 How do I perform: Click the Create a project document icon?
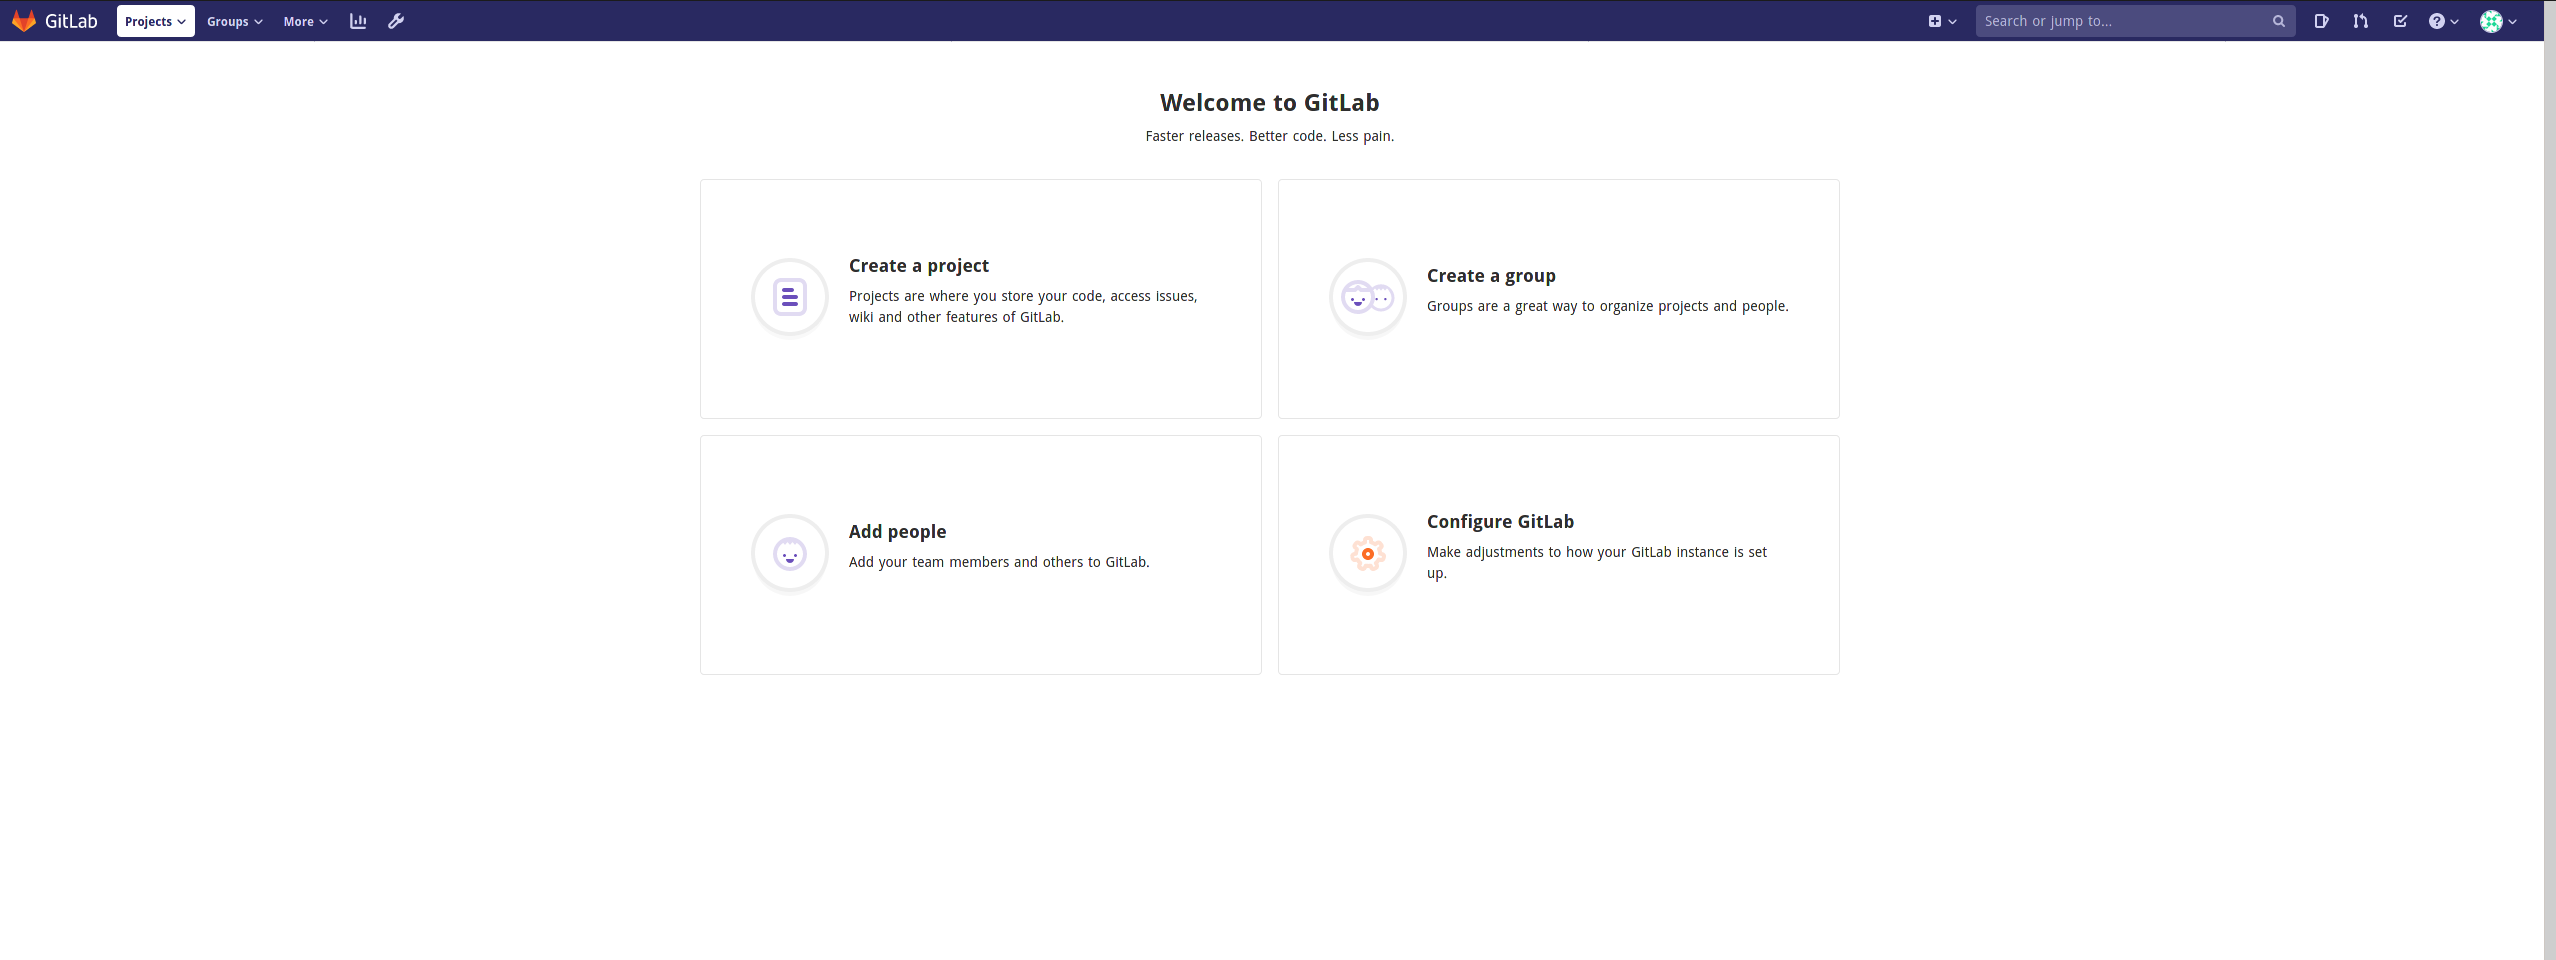pos(789,297)
